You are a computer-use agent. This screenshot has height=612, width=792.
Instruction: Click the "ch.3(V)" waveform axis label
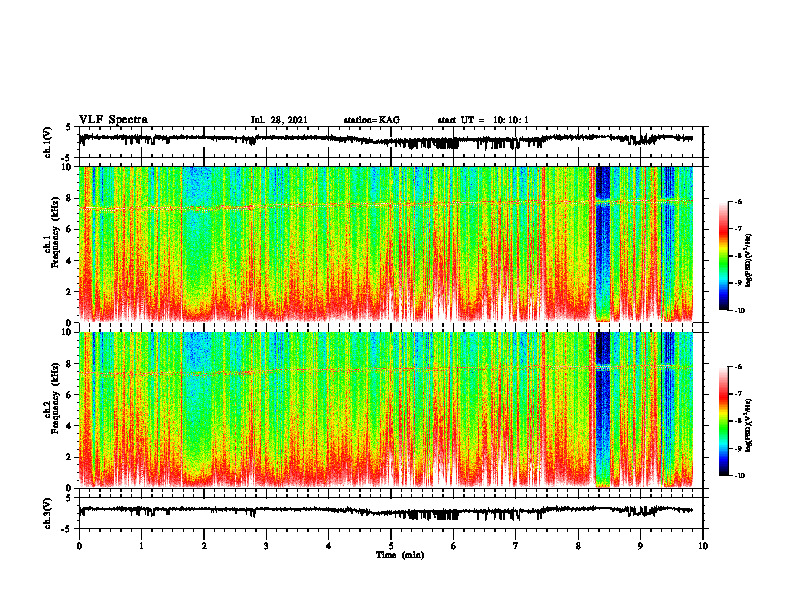pos(48,513)
